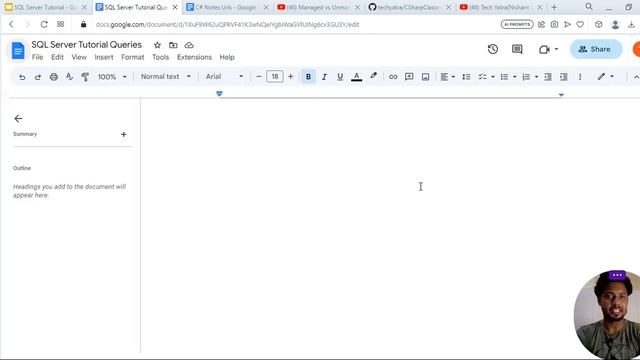
Task: Click the Share button
Action: pos(596,49)
